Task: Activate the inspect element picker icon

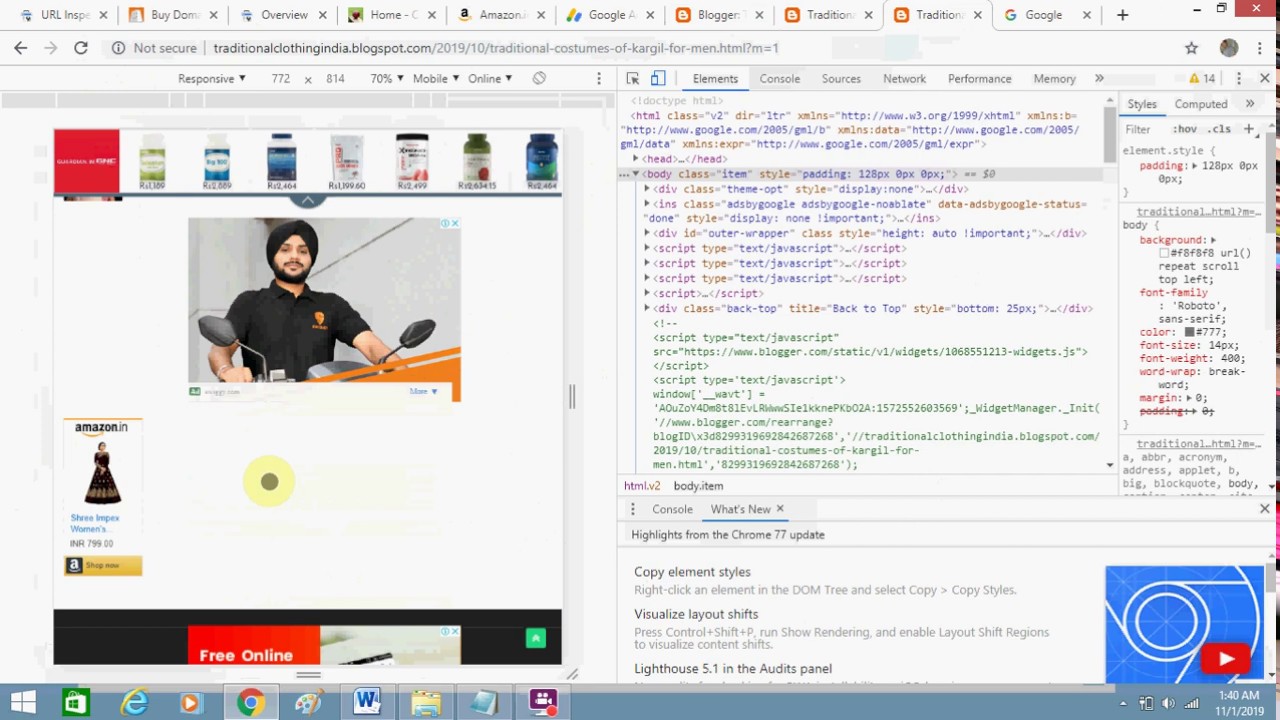Action: [x=633, y=78]
